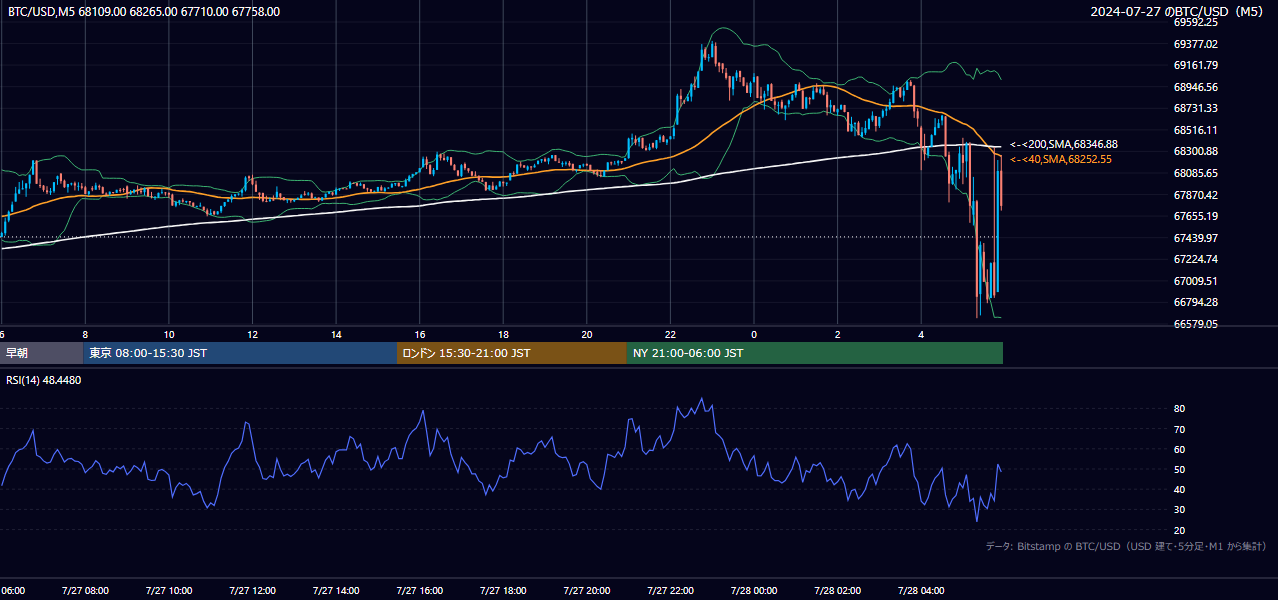Click the 69377.02 price axis label
This screenshot has width=1278, height=600.
(x=1195, y=44)
